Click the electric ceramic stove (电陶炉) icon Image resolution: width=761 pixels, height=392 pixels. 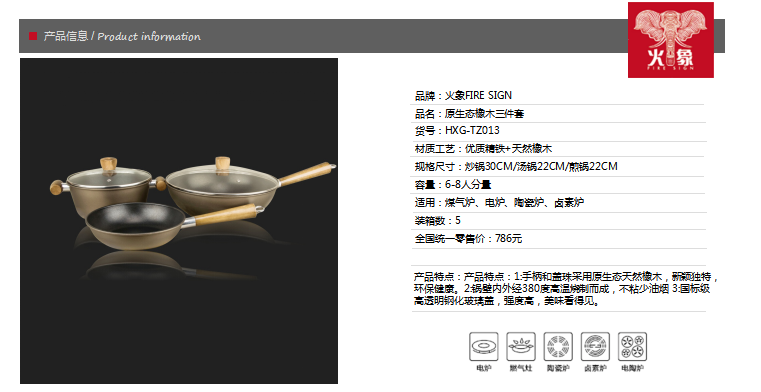(x=632, y=346)
